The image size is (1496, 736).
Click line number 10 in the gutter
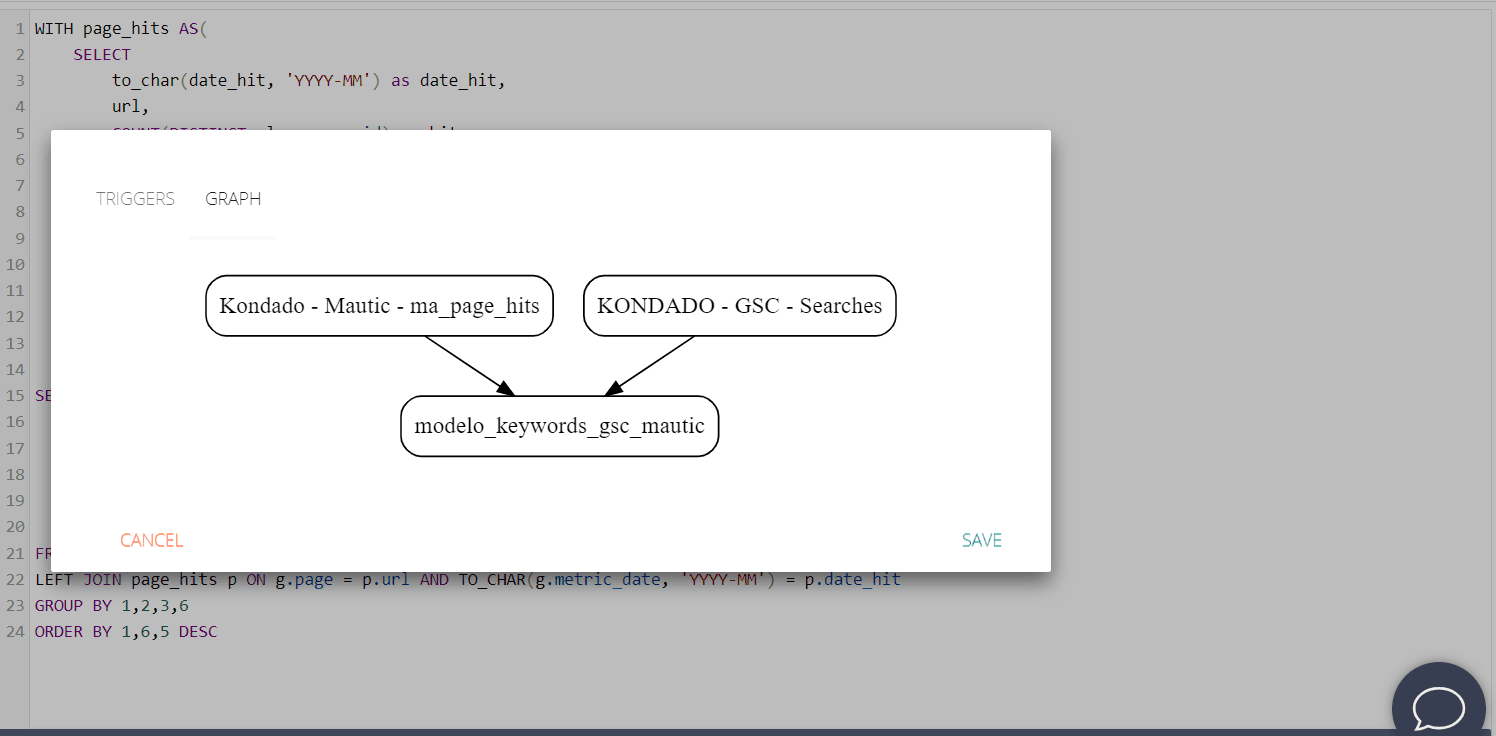click(x=14, y=265)
